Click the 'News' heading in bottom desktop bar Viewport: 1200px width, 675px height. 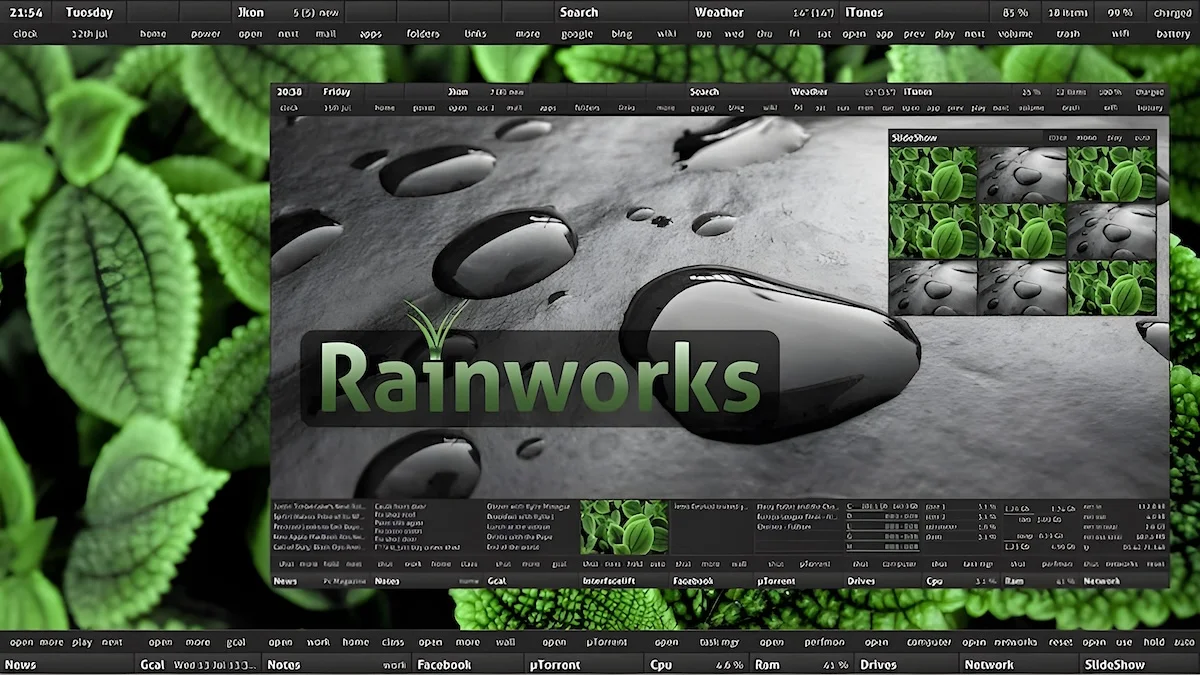pos(20,664)
